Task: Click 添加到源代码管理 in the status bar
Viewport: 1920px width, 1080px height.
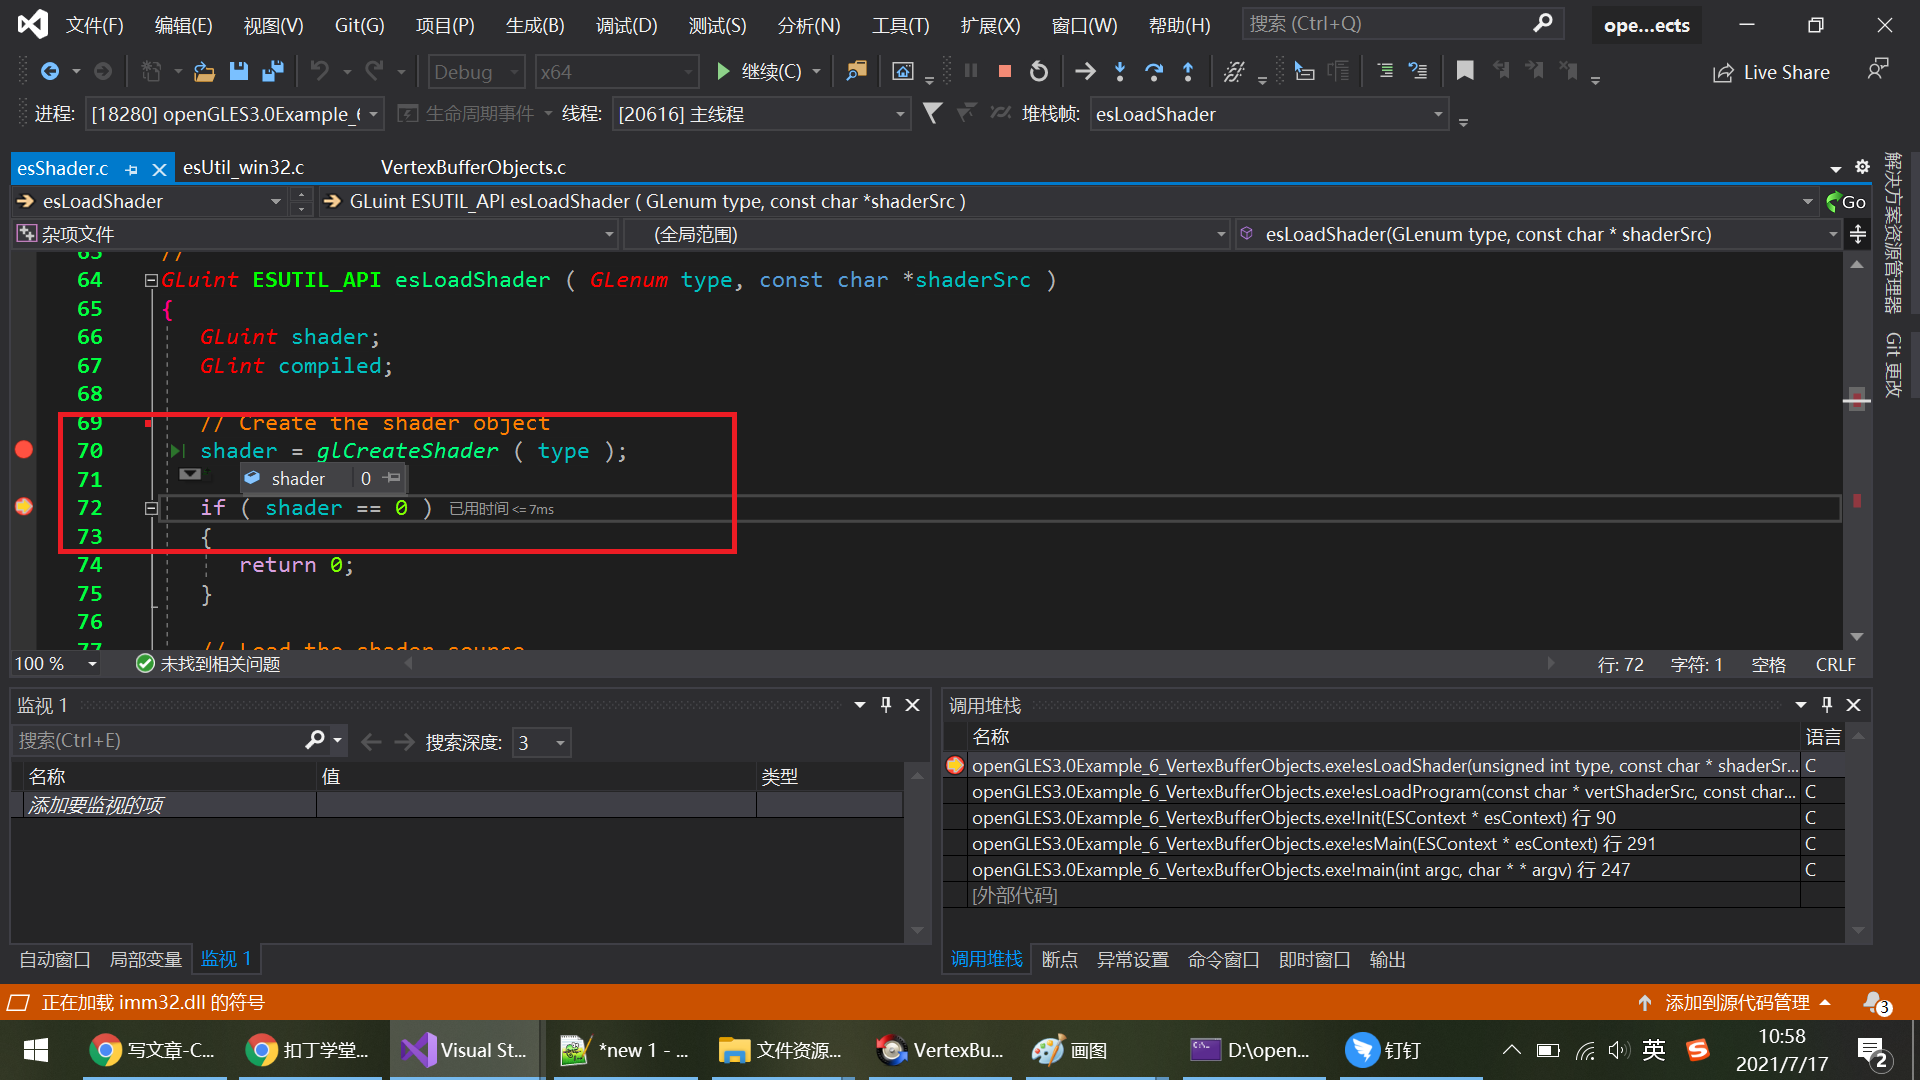Action: click(x=1737, y=1002)
